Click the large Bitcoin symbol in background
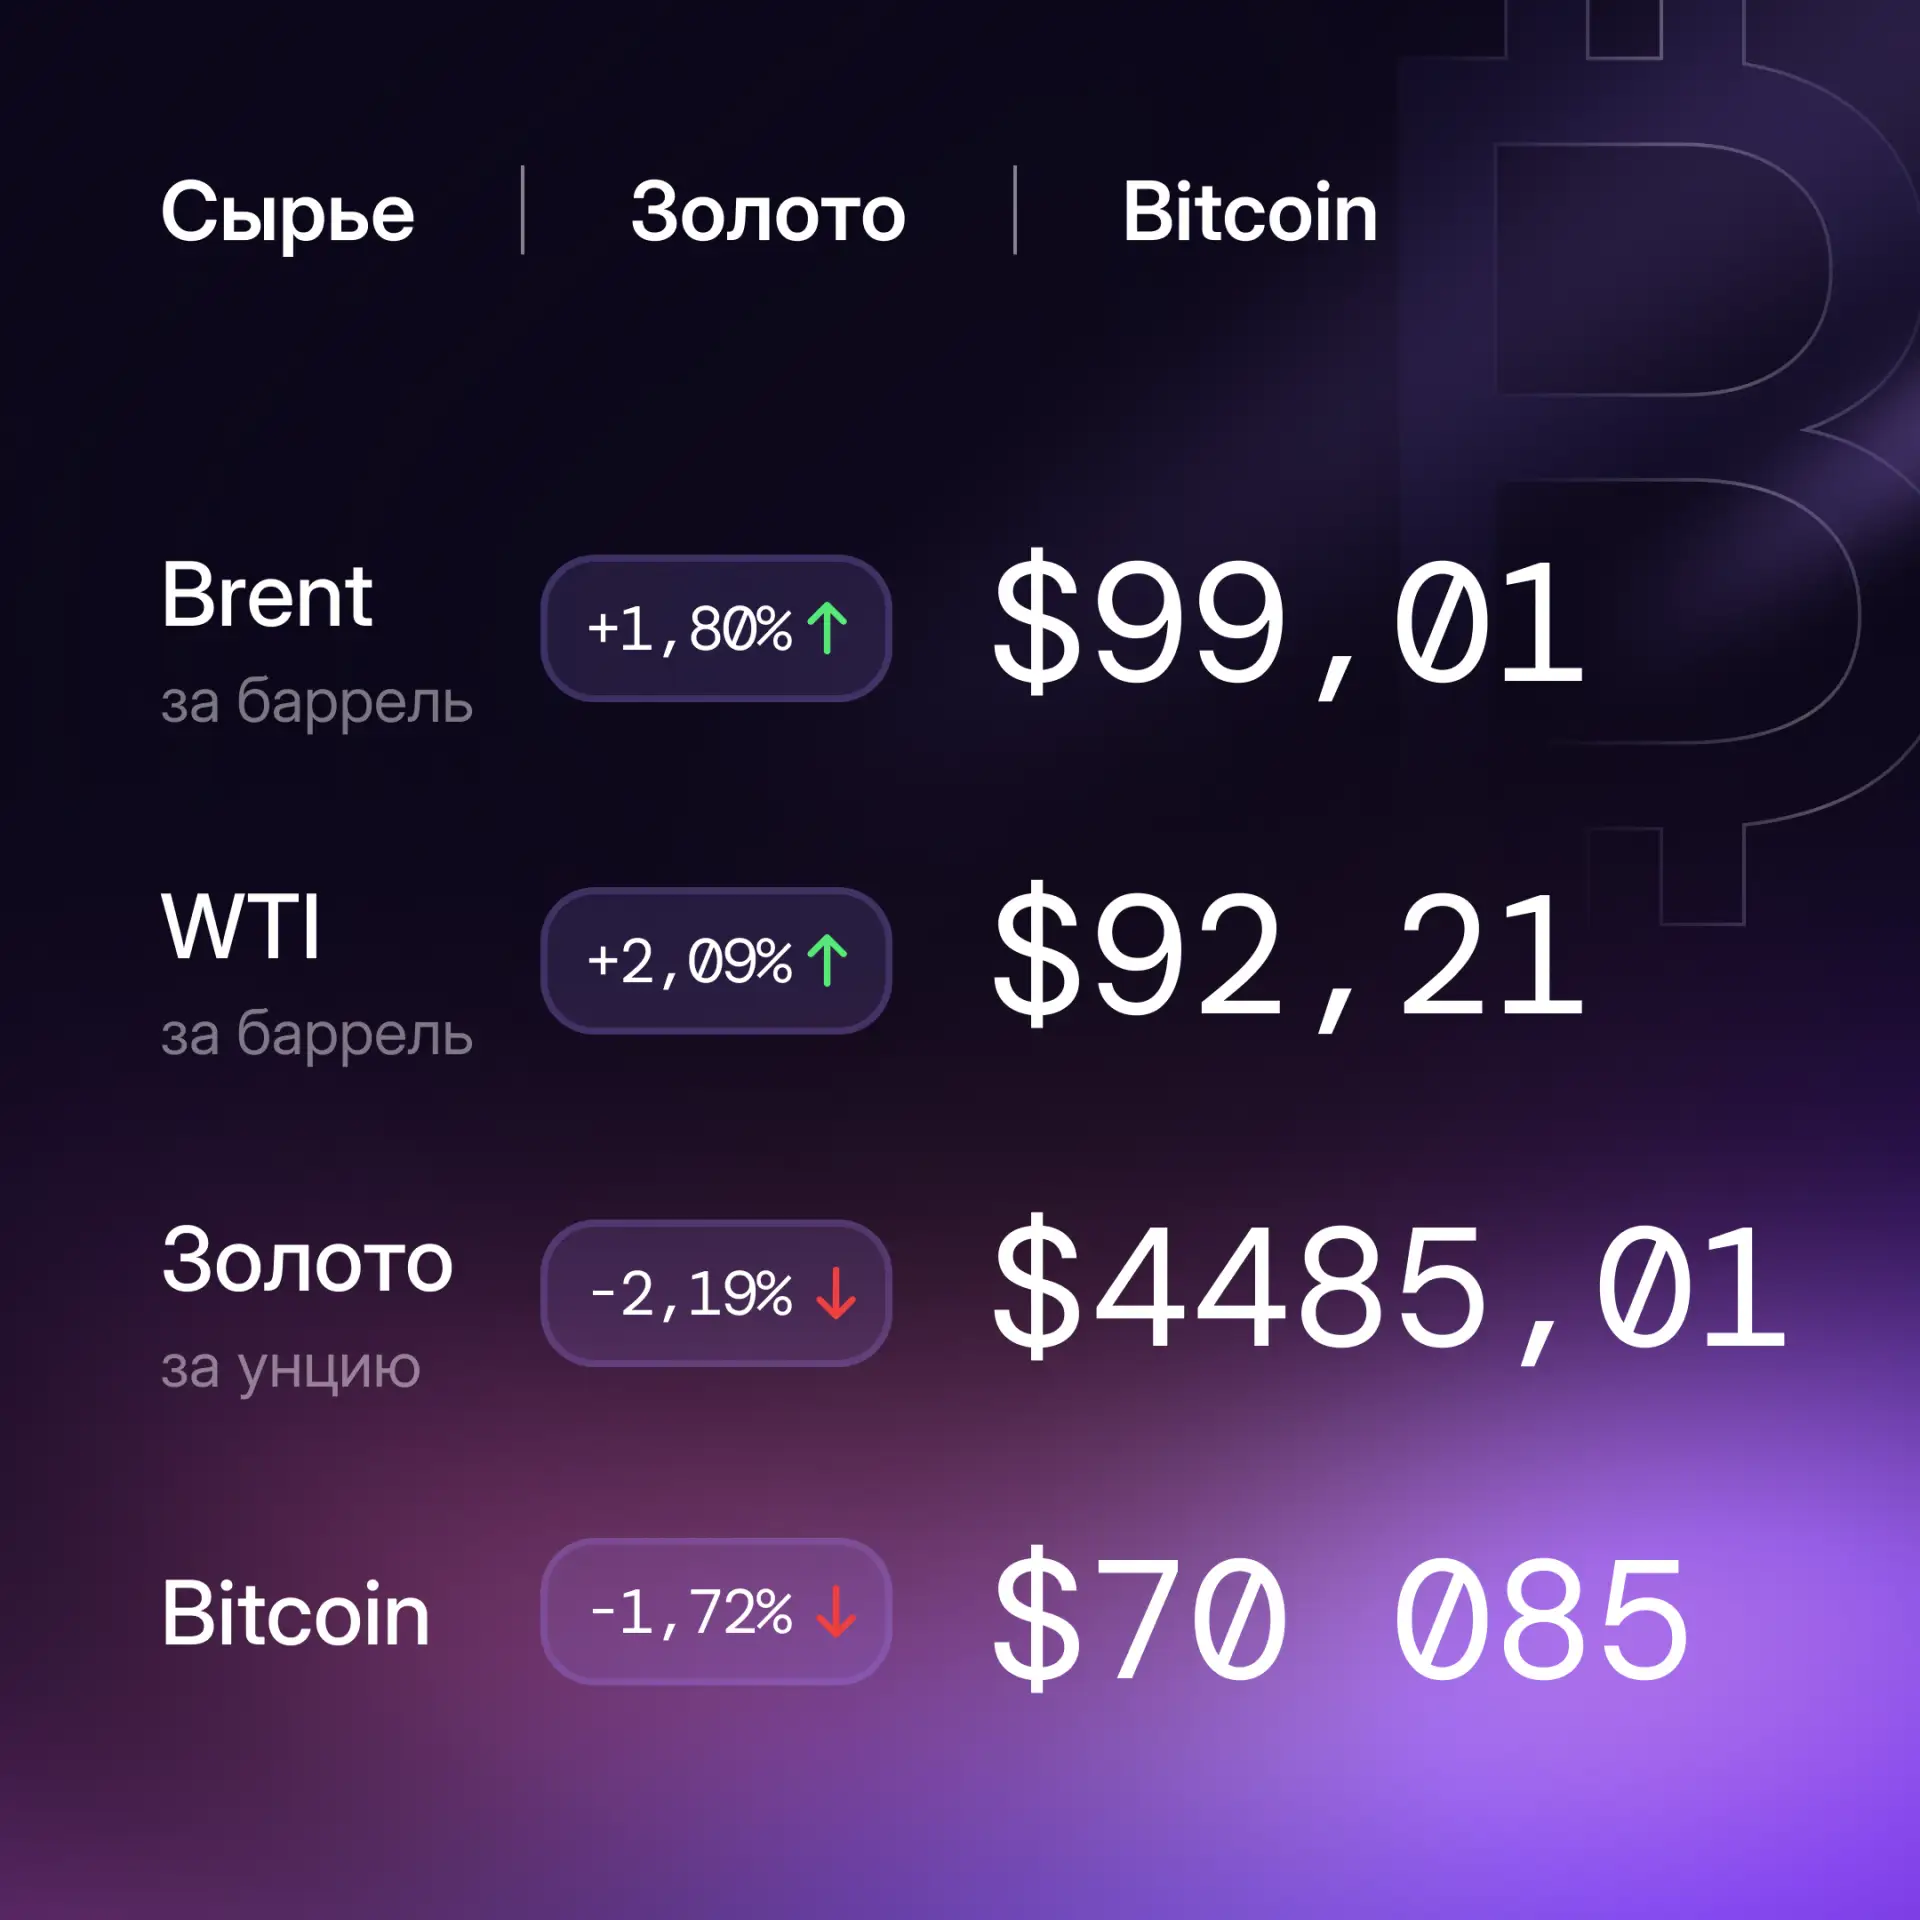Image resolution: width=1920 pixels, height=1920 pixels. coord(1660,460)
